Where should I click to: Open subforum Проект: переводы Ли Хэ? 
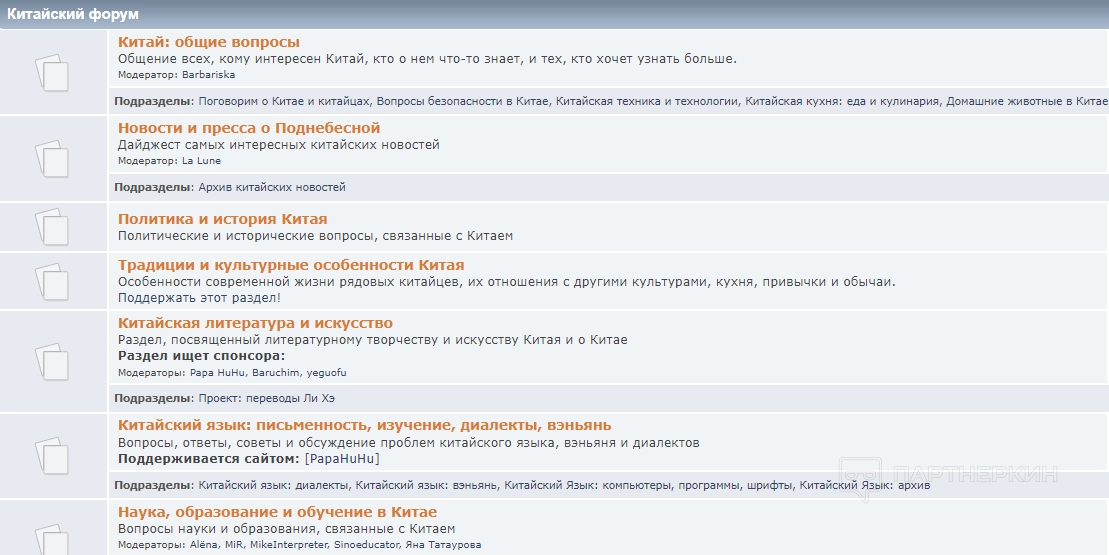271,398
